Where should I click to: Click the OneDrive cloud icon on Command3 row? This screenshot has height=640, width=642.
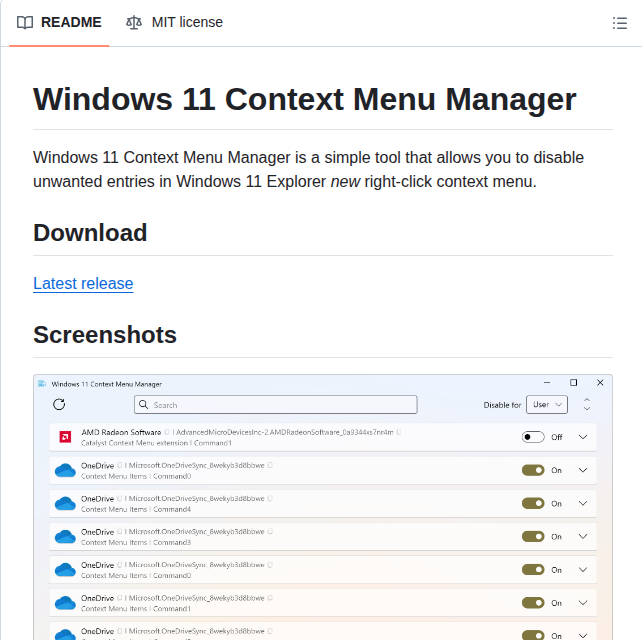[x=65, y=536]
